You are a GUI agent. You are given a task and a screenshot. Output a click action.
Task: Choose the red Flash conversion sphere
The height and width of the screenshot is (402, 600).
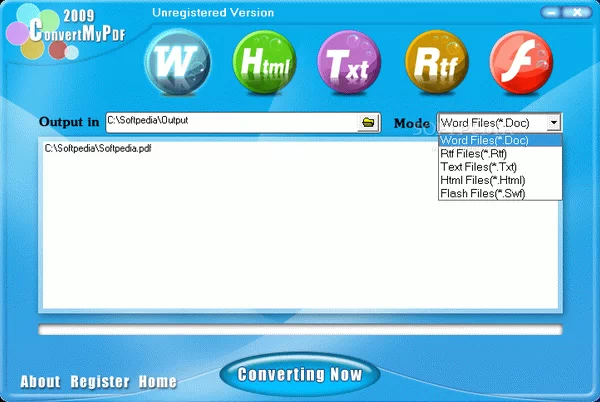tap(521, 62)
